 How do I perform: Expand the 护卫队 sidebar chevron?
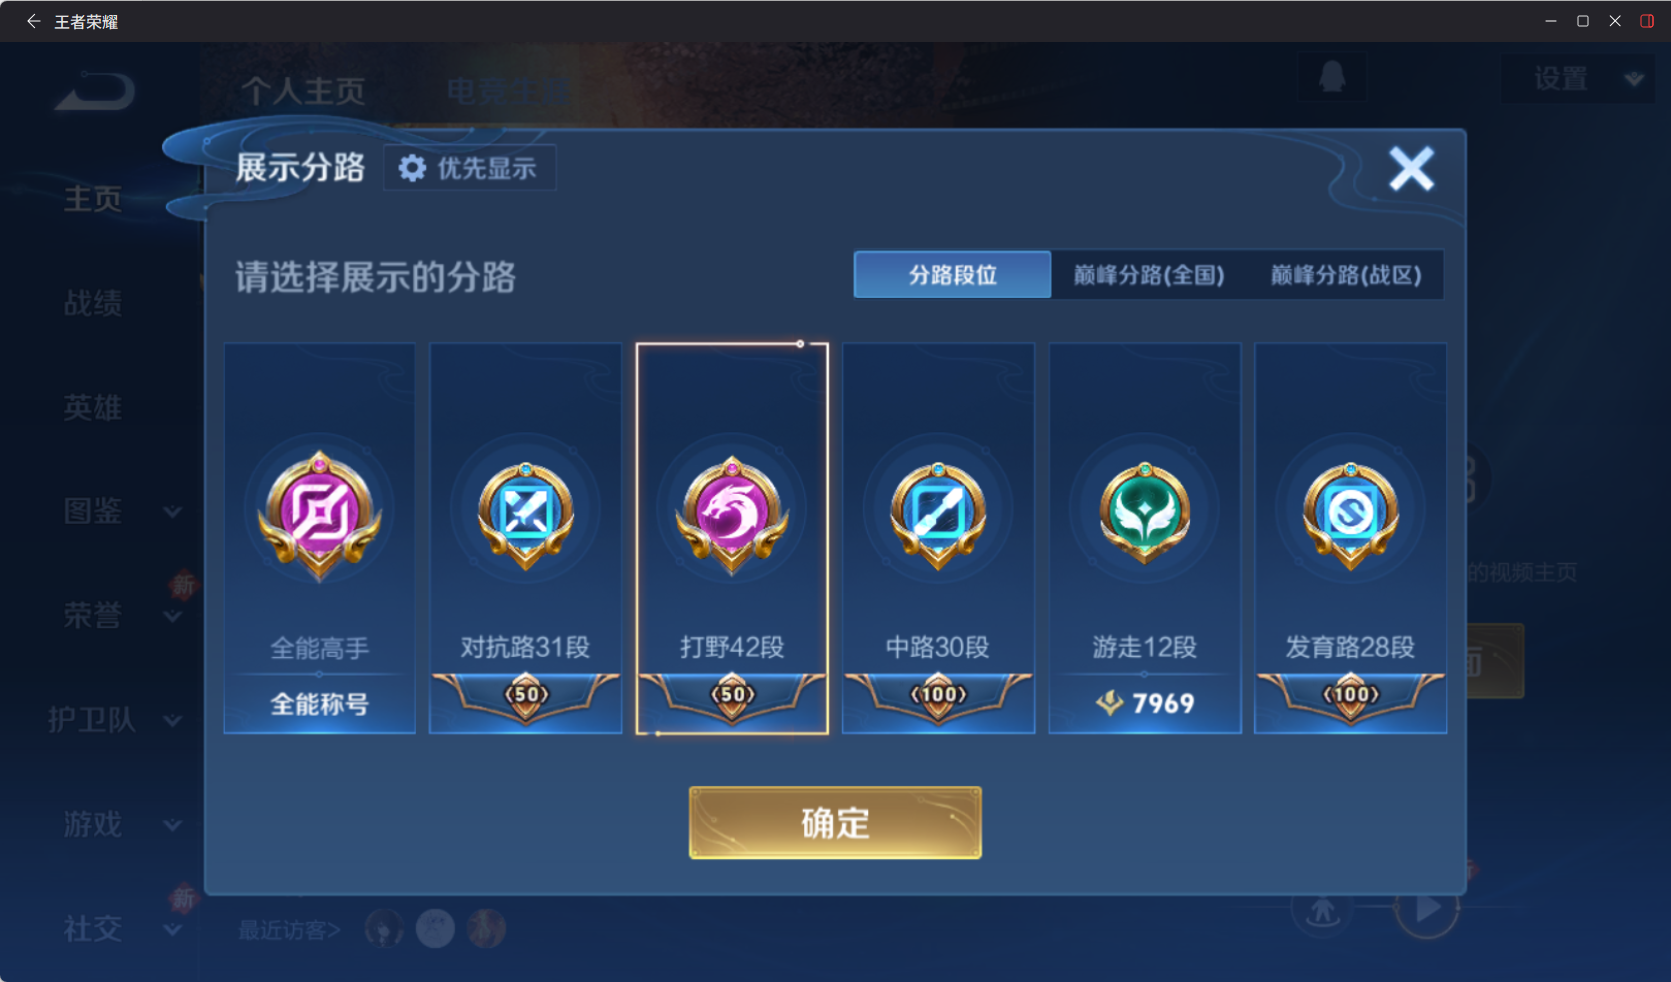click(173, 720)
